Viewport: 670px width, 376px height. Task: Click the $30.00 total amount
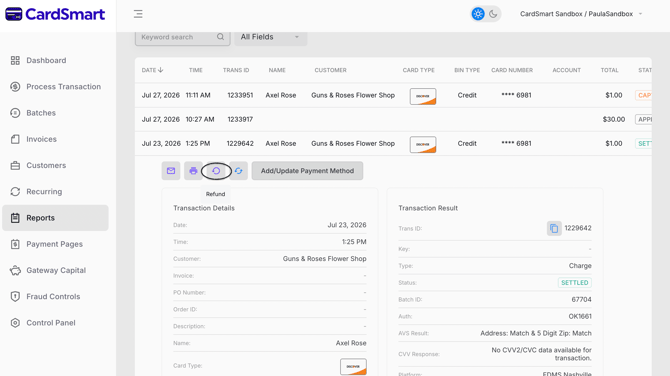pos(614,120)
